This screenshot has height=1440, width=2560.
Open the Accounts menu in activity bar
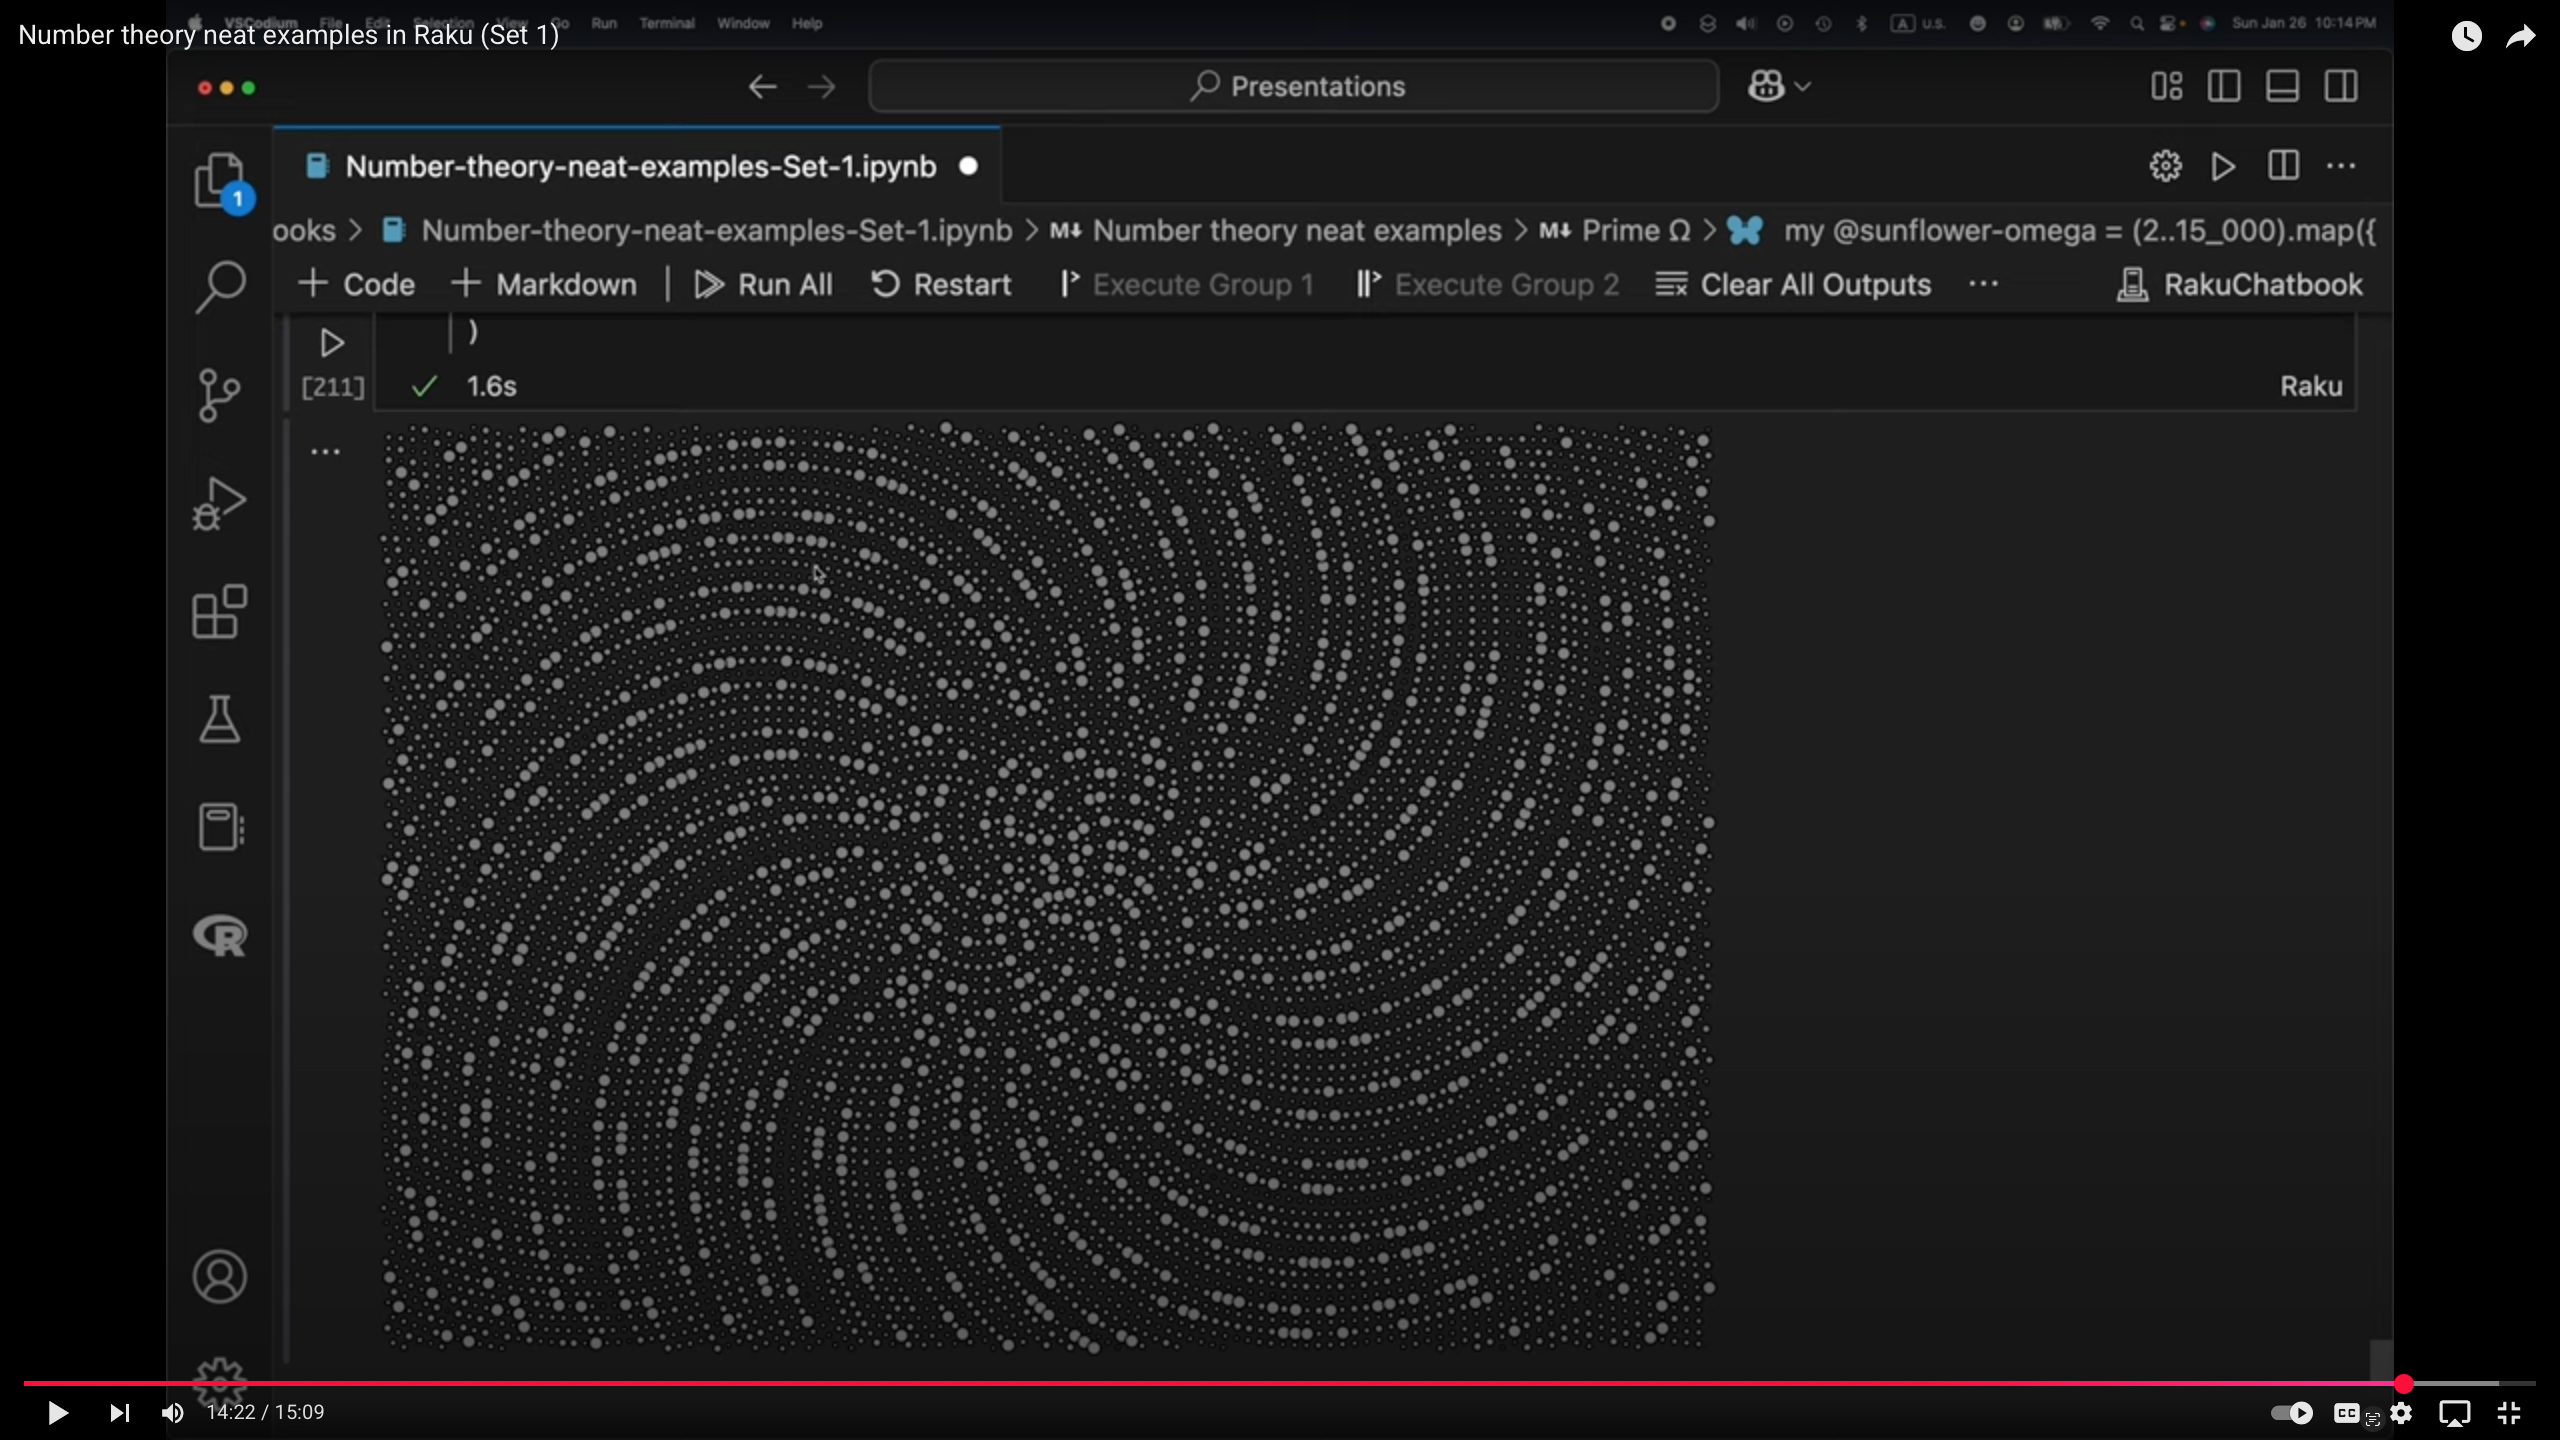tap(220, 1277)
